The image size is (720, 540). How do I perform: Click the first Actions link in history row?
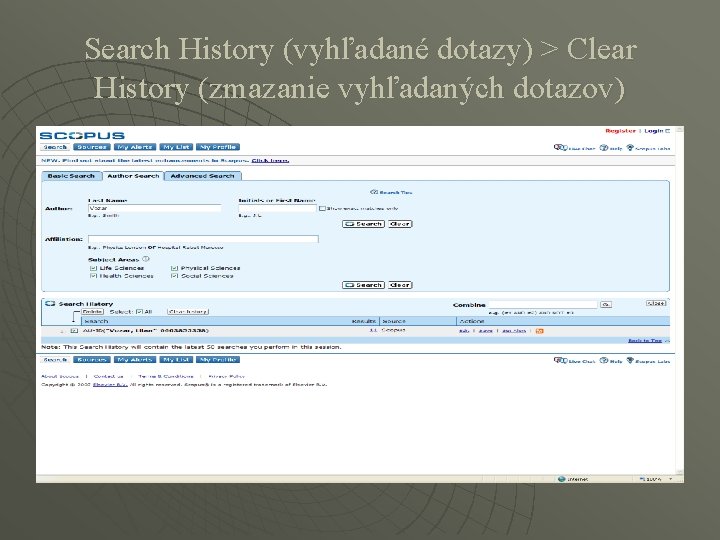(x=464, y=331)
